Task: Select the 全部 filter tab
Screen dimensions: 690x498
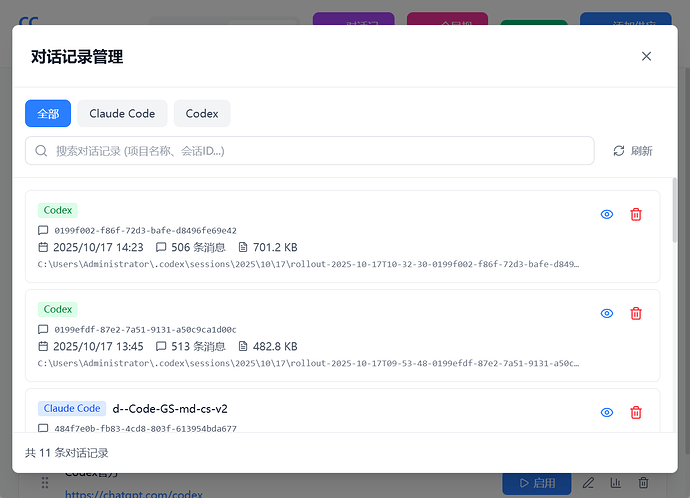Action: click(x=48, y=114)
